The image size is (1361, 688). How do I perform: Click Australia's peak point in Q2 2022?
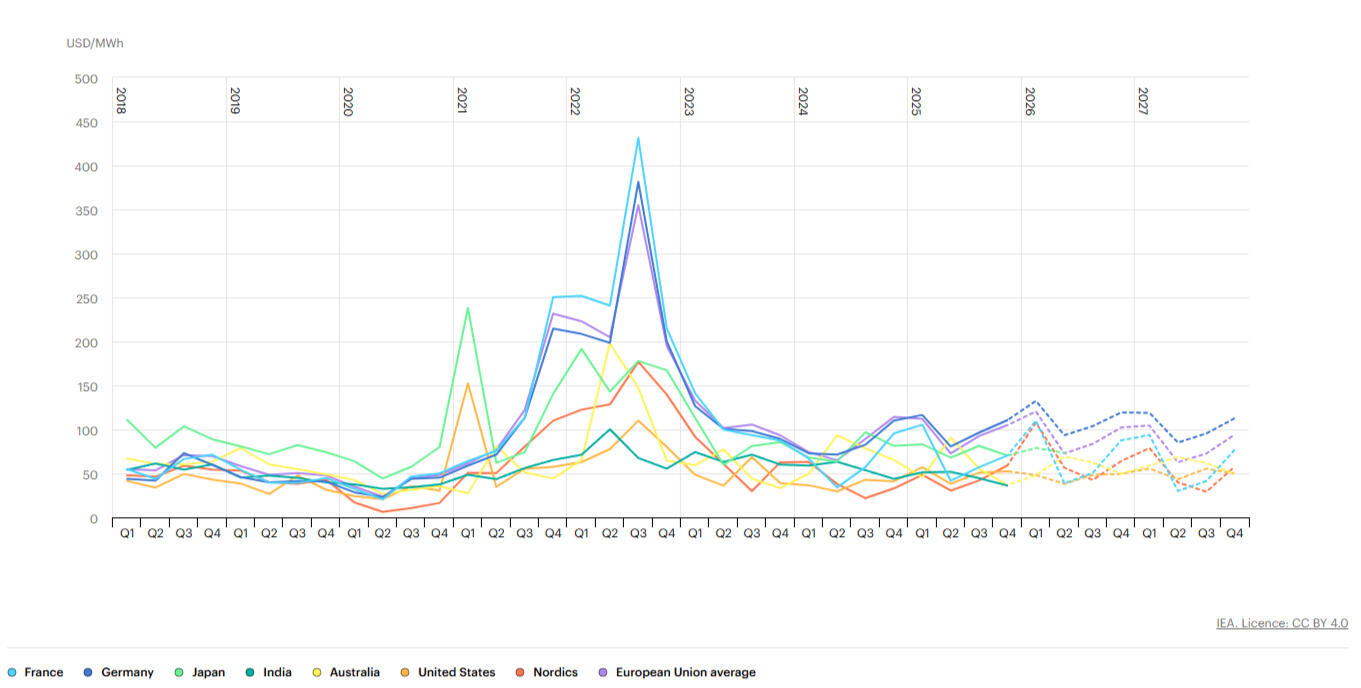click(610, 343)
